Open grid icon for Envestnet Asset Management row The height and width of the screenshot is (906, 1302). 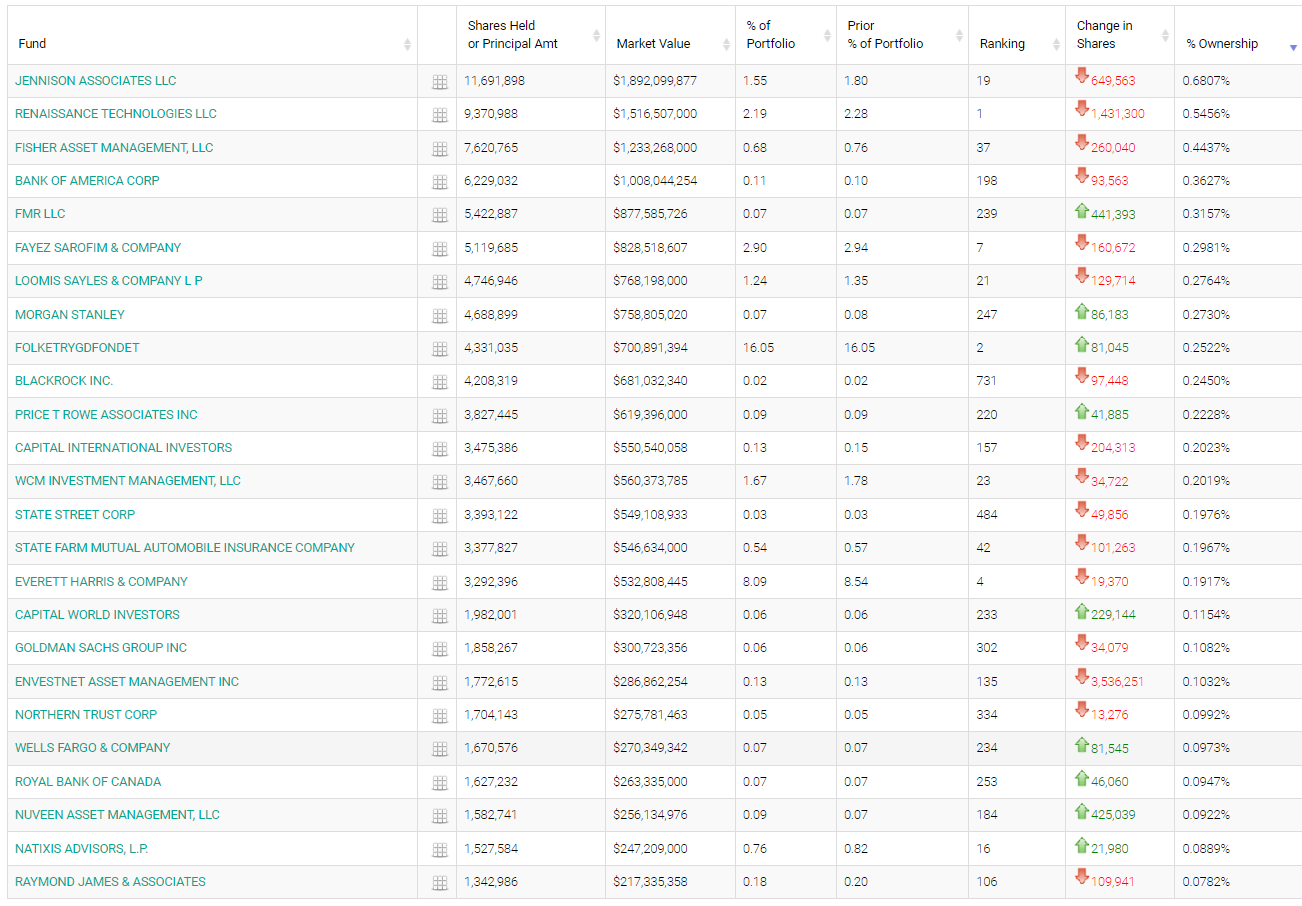pyautogui.click(x=440, y=683)
